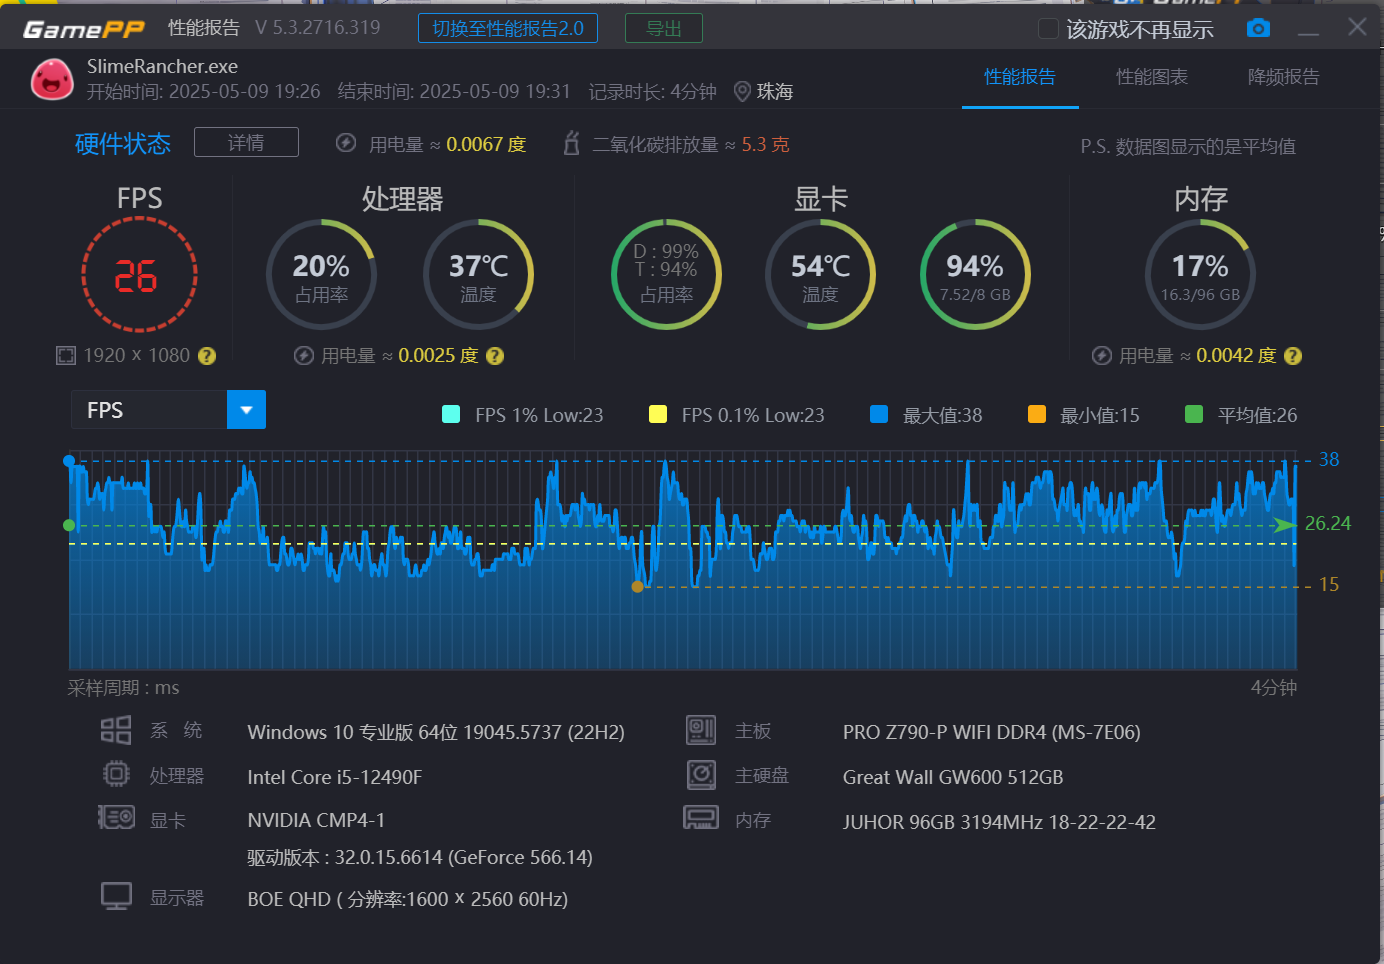1384x964 pixels.
Task: Click the GPU 54℃ temperature gauge
Action: (820, 275)
